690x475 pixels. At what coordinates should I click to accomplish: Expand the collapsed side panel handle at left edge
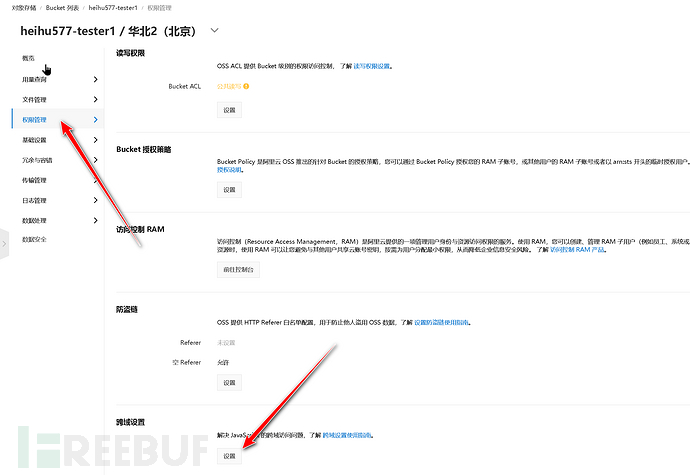(4, 243)
